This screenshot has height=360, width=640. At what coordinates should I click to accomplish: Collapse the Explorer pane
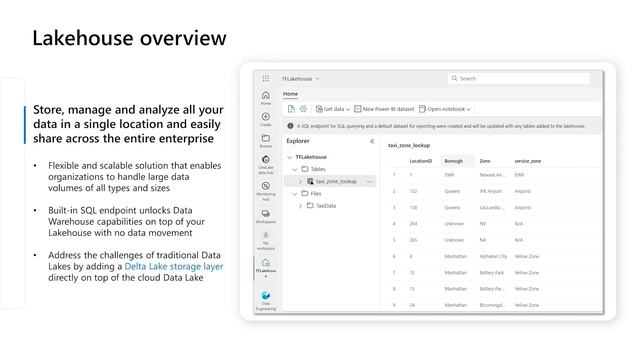[372, 141]
